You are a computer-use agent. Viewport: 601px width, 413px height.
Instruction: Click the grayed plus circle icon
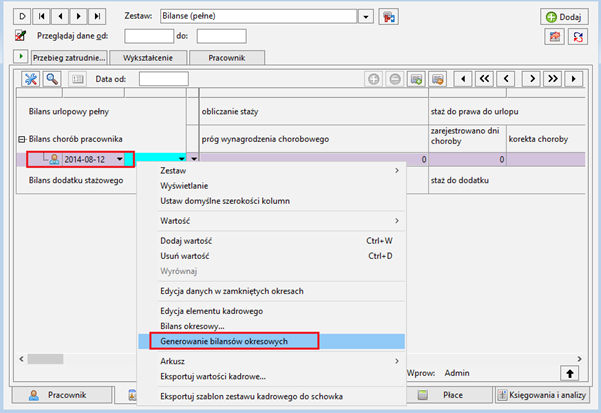click(373, 79)
